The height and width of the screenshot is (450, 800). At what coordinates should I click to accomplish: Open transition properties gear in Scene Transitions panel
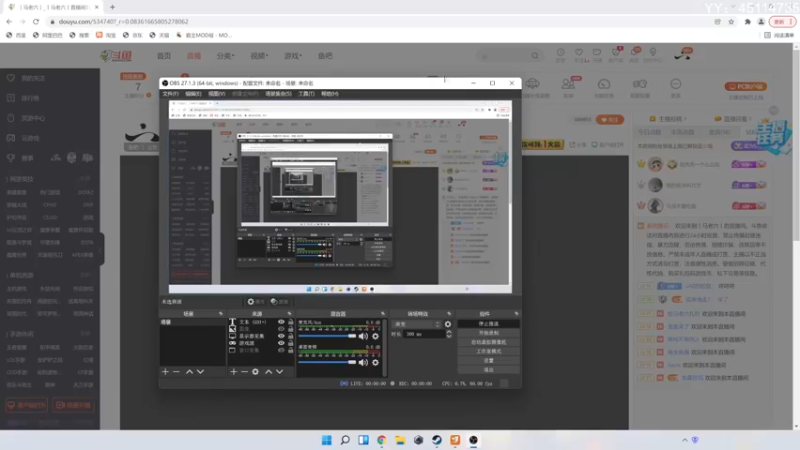click(448, 324)
